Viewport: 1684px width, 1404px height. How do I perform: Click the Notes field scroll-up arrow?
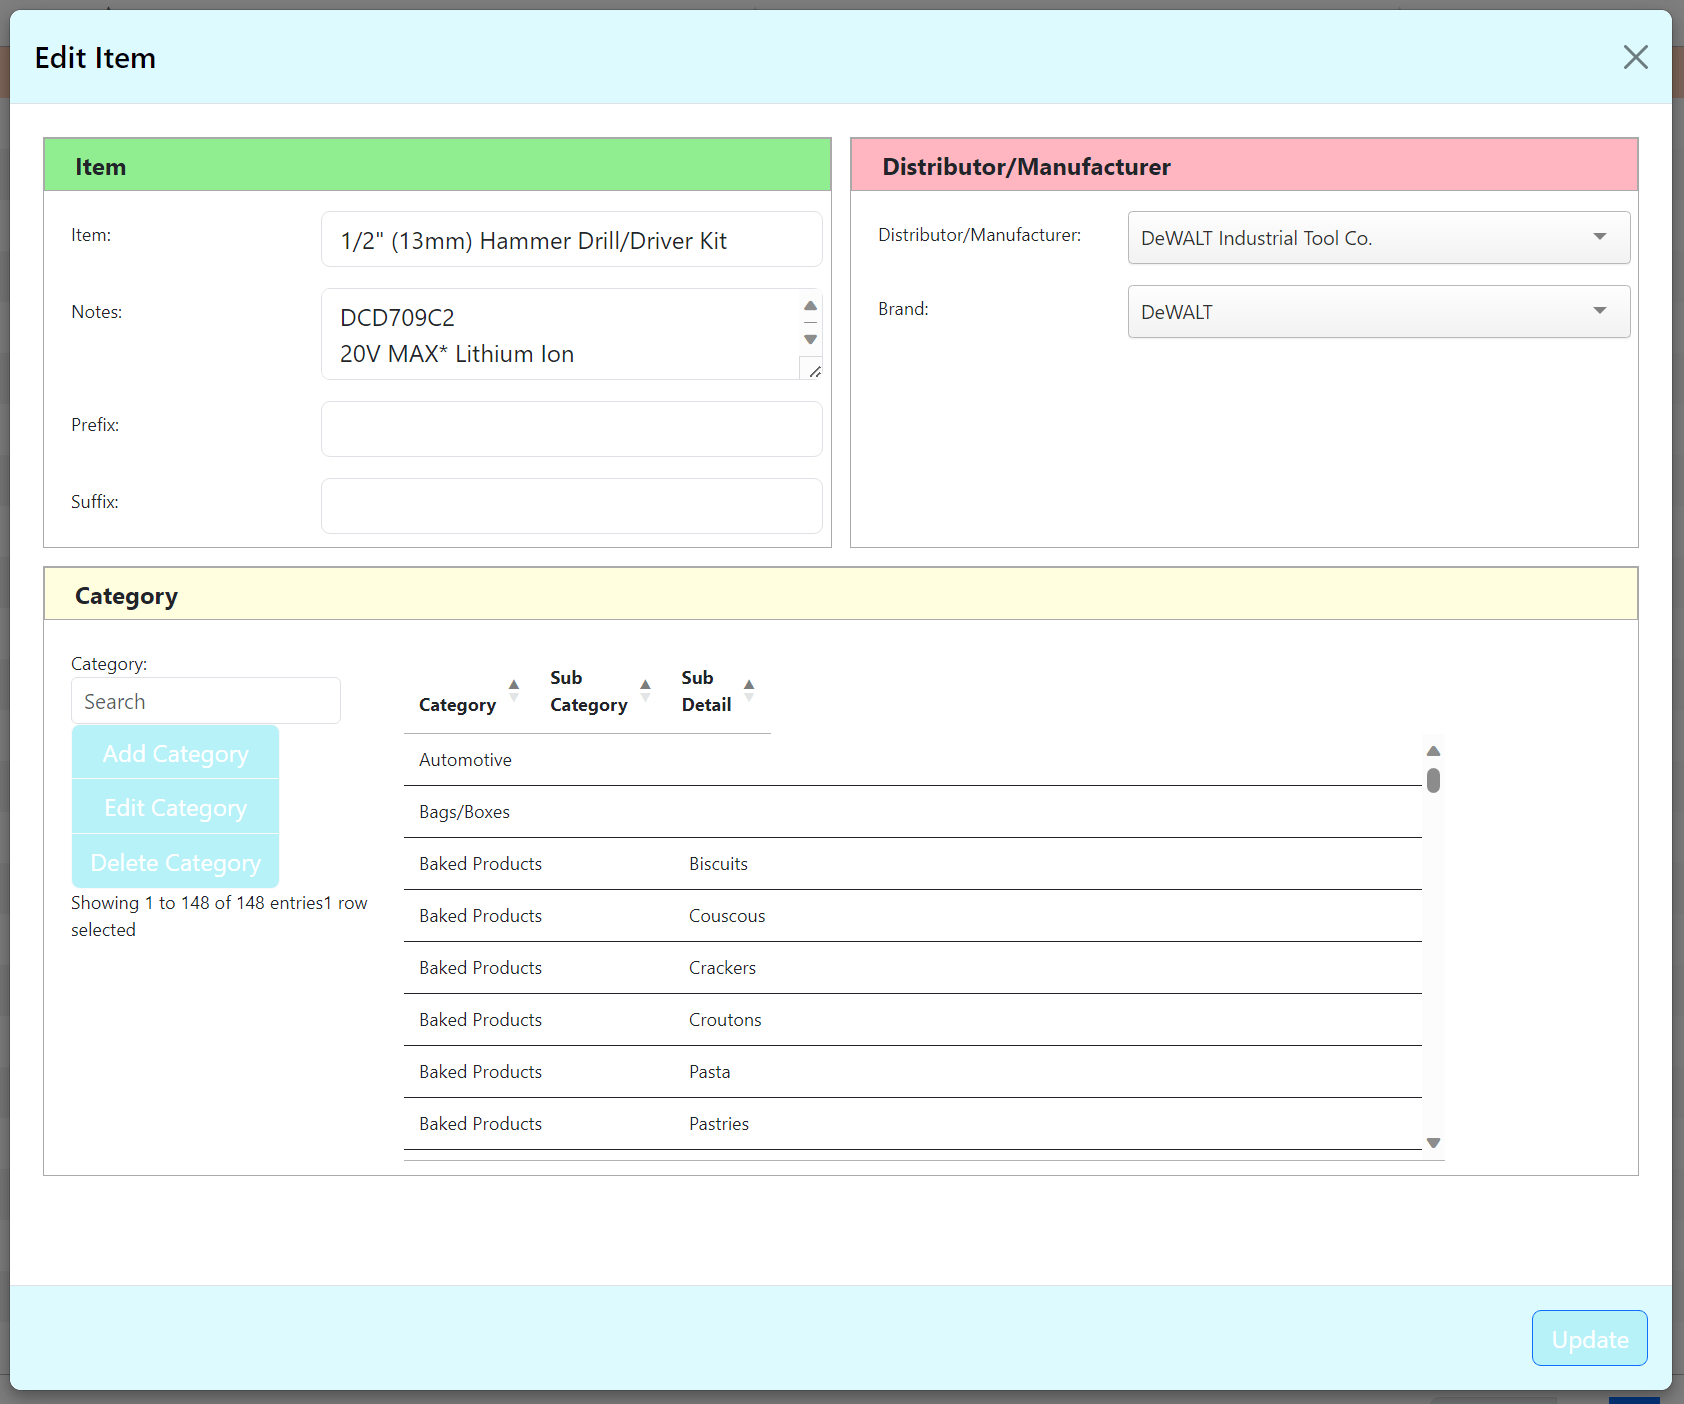tap(810, 306)
